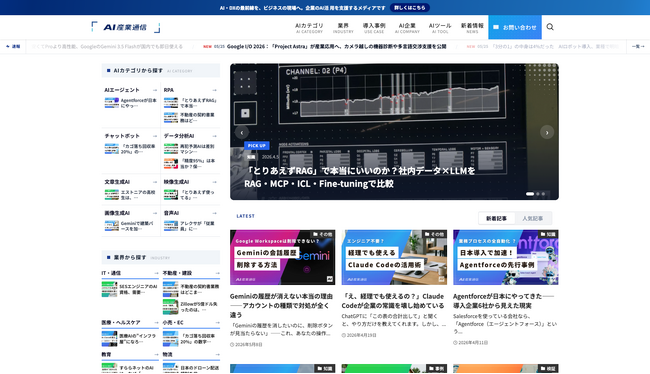Image resolution: width=650 pixels, height=374 pixels.
Task: Switch to the 新着記事 tab
Action: pyautogui.click(x=496, y=219)
